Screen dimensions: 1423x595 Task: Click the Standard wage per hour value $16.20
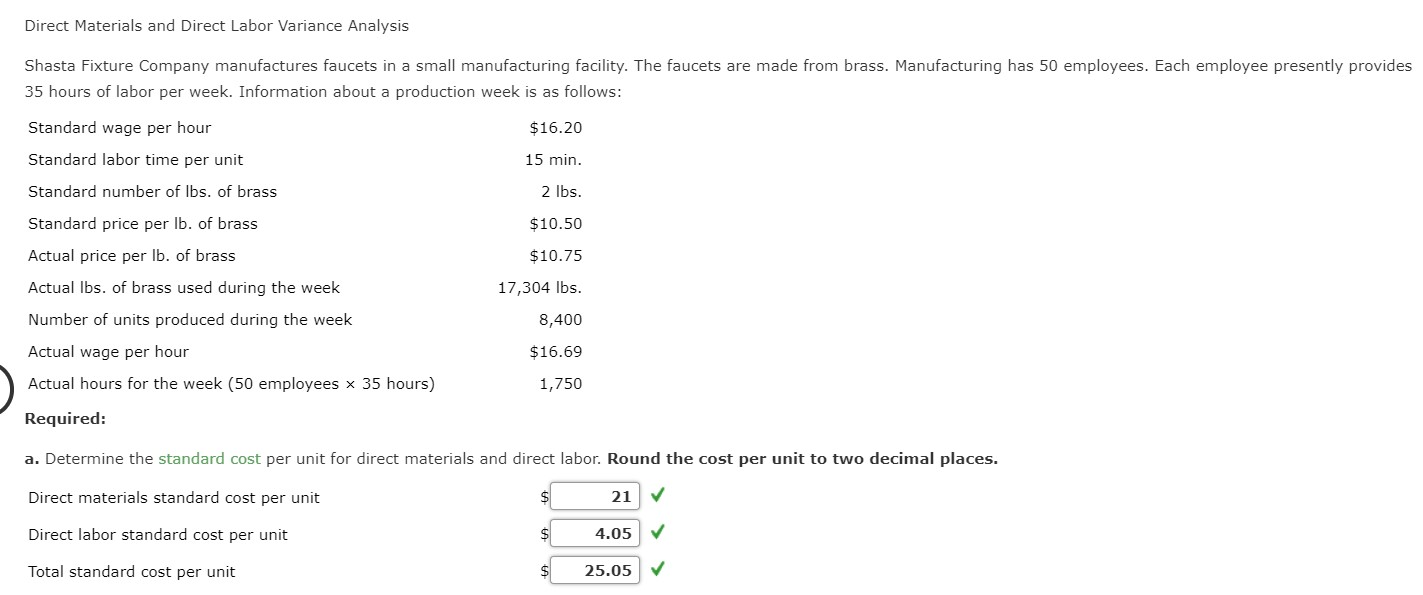(x=556, y=127)
